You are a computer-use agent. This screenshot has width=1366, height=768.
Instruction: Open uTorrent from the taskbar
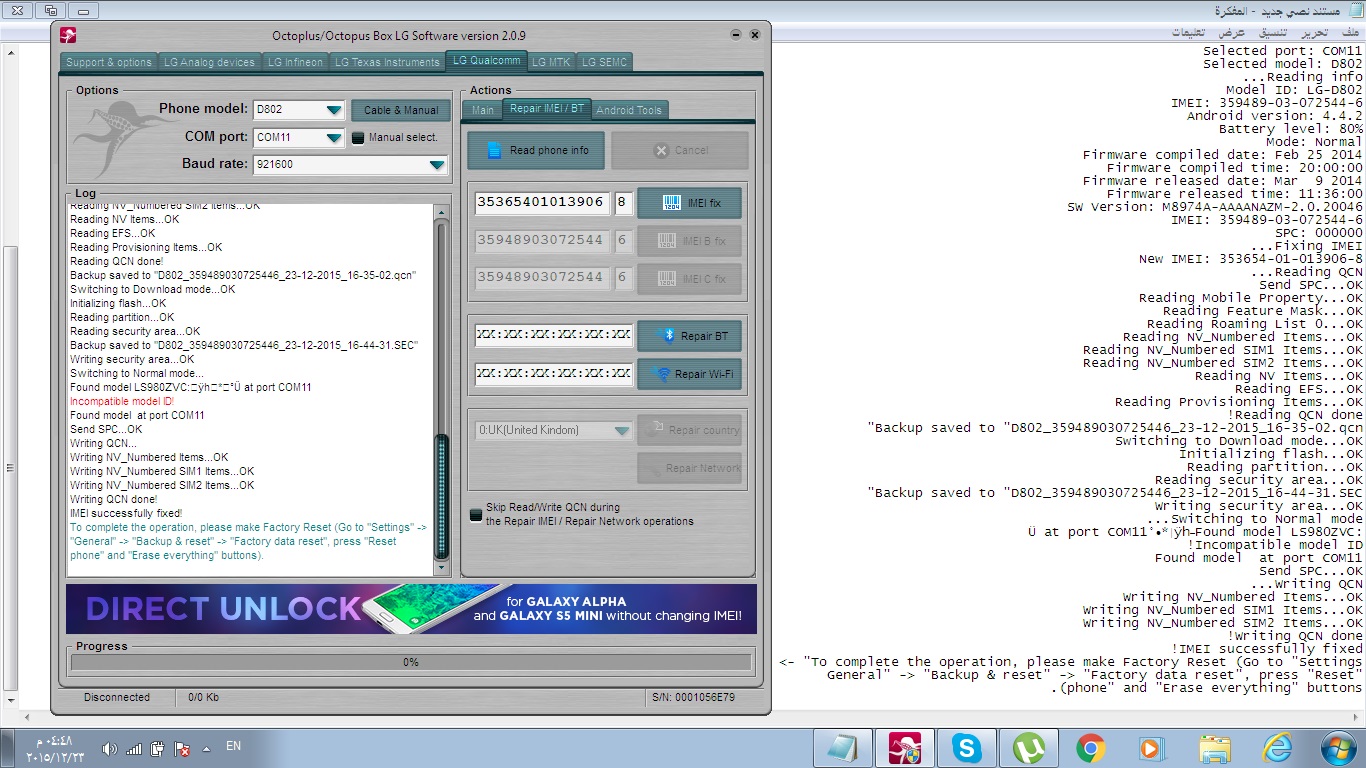point(1028,747)
